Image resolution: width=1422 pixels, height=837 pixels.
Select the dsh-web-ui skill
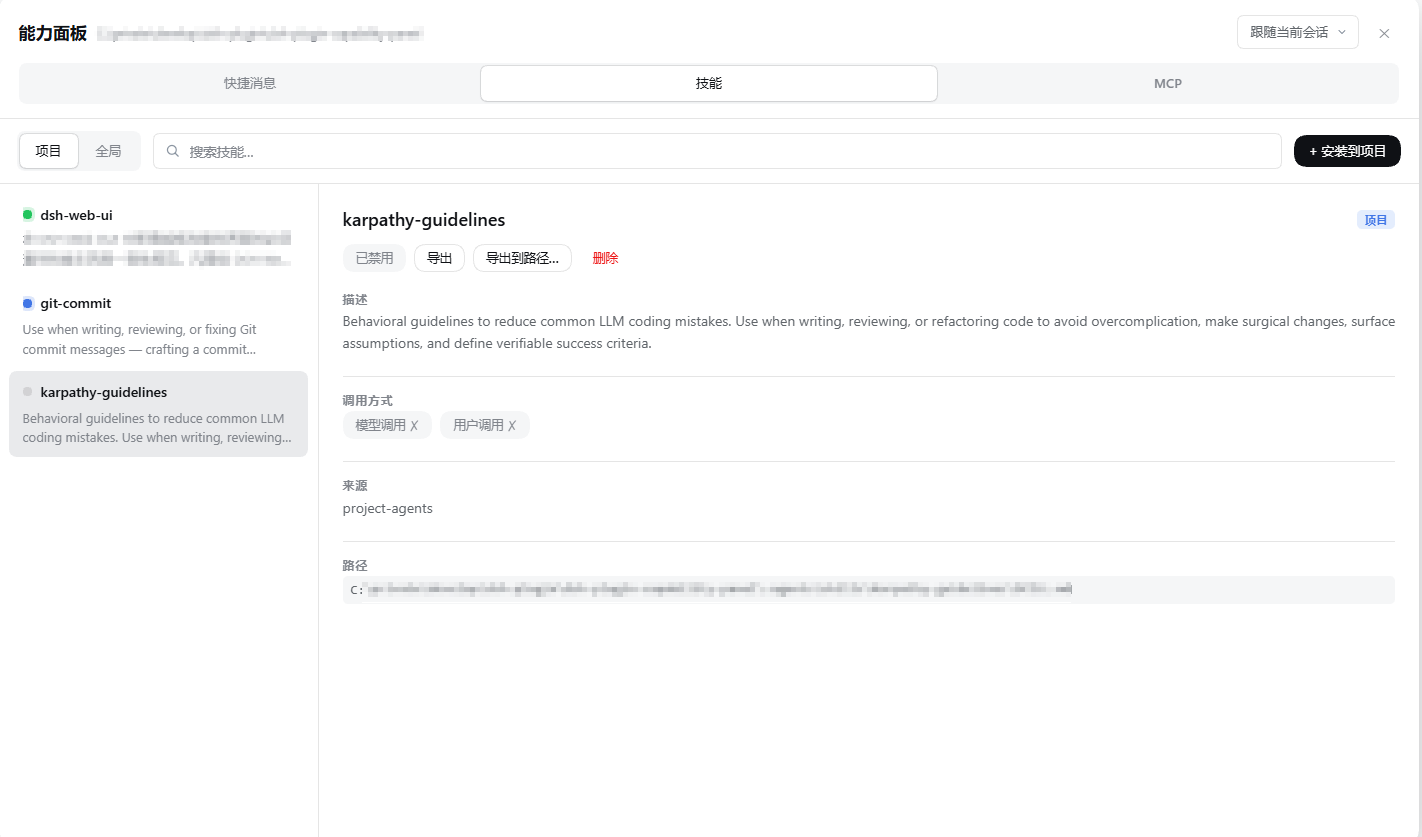pos(158,236)
